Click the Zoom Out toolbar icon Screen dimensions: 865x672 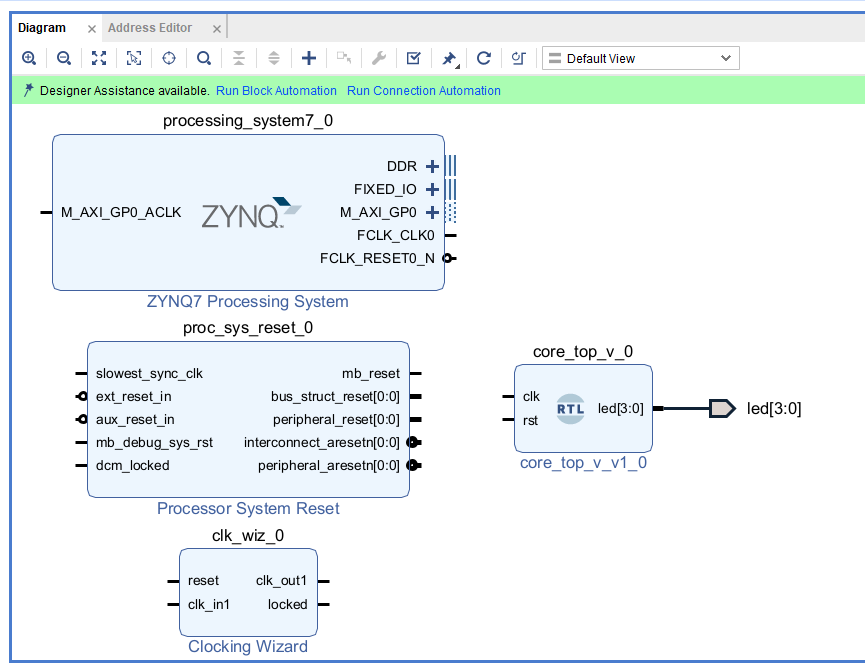(63, 58)
